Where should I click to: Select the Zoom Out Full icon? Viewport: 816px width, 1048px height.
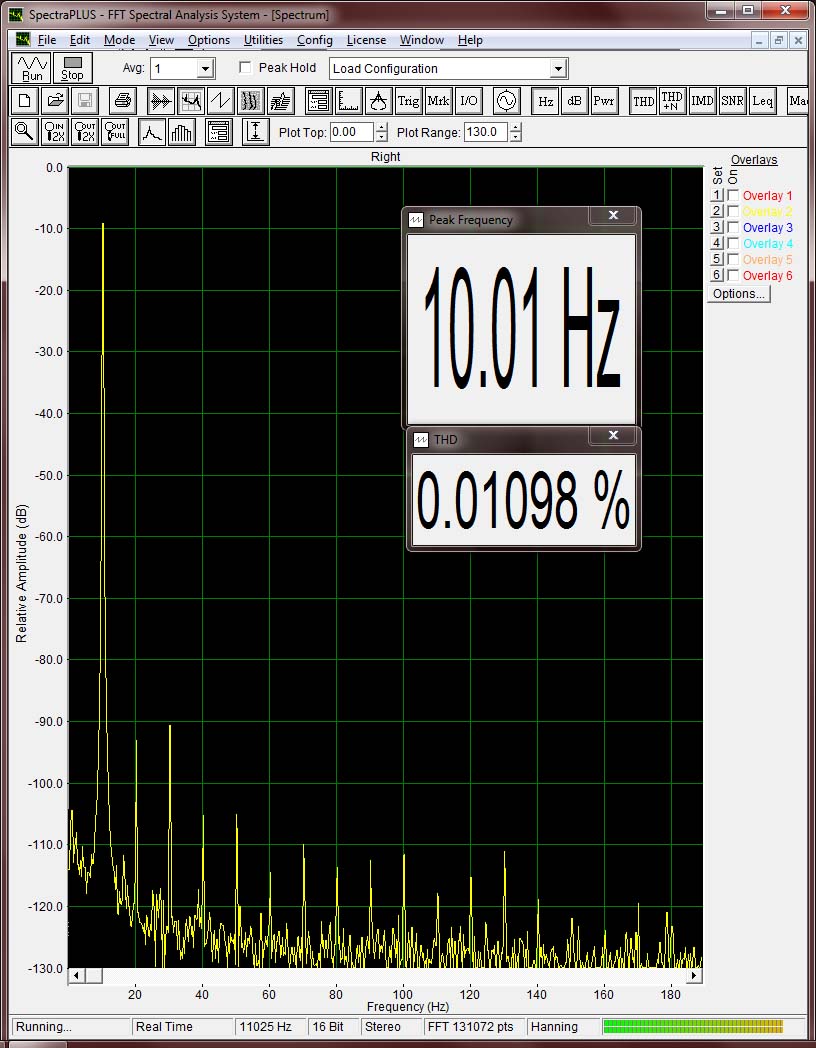coord(115,132)
